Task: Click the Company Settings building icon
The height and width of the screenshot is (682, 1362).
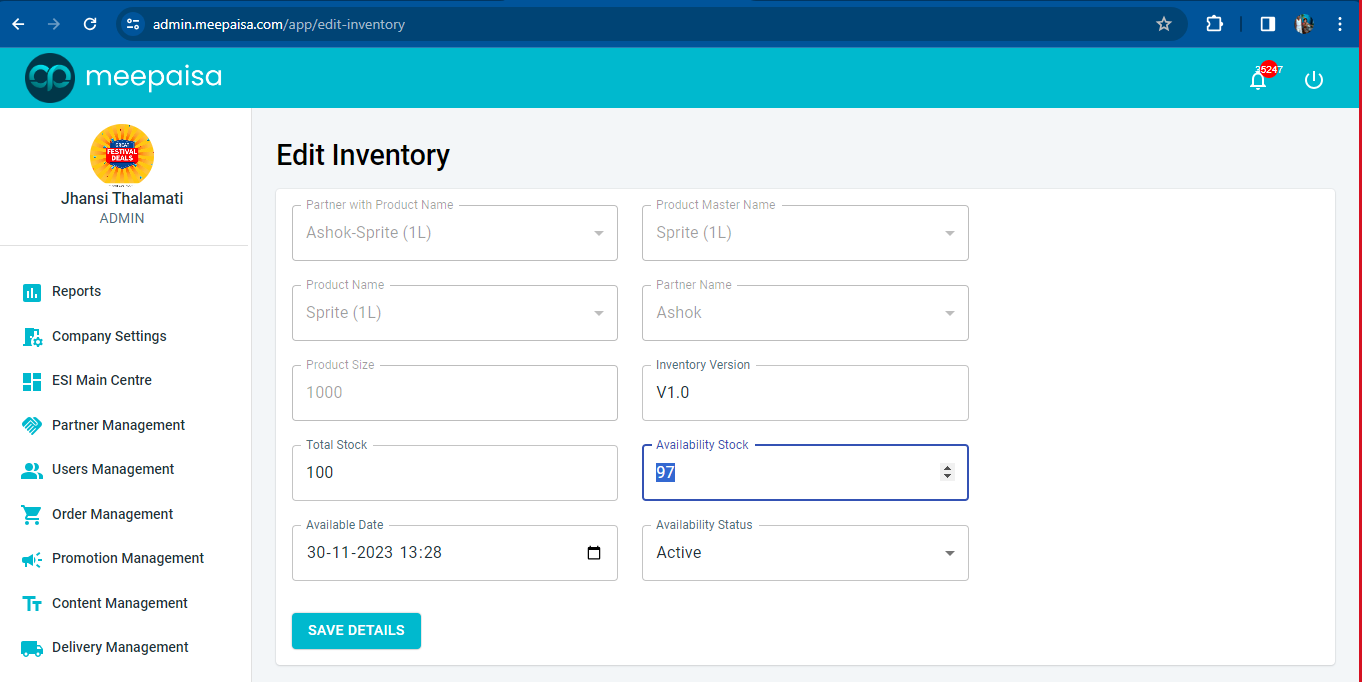Action: coord(32,337)
